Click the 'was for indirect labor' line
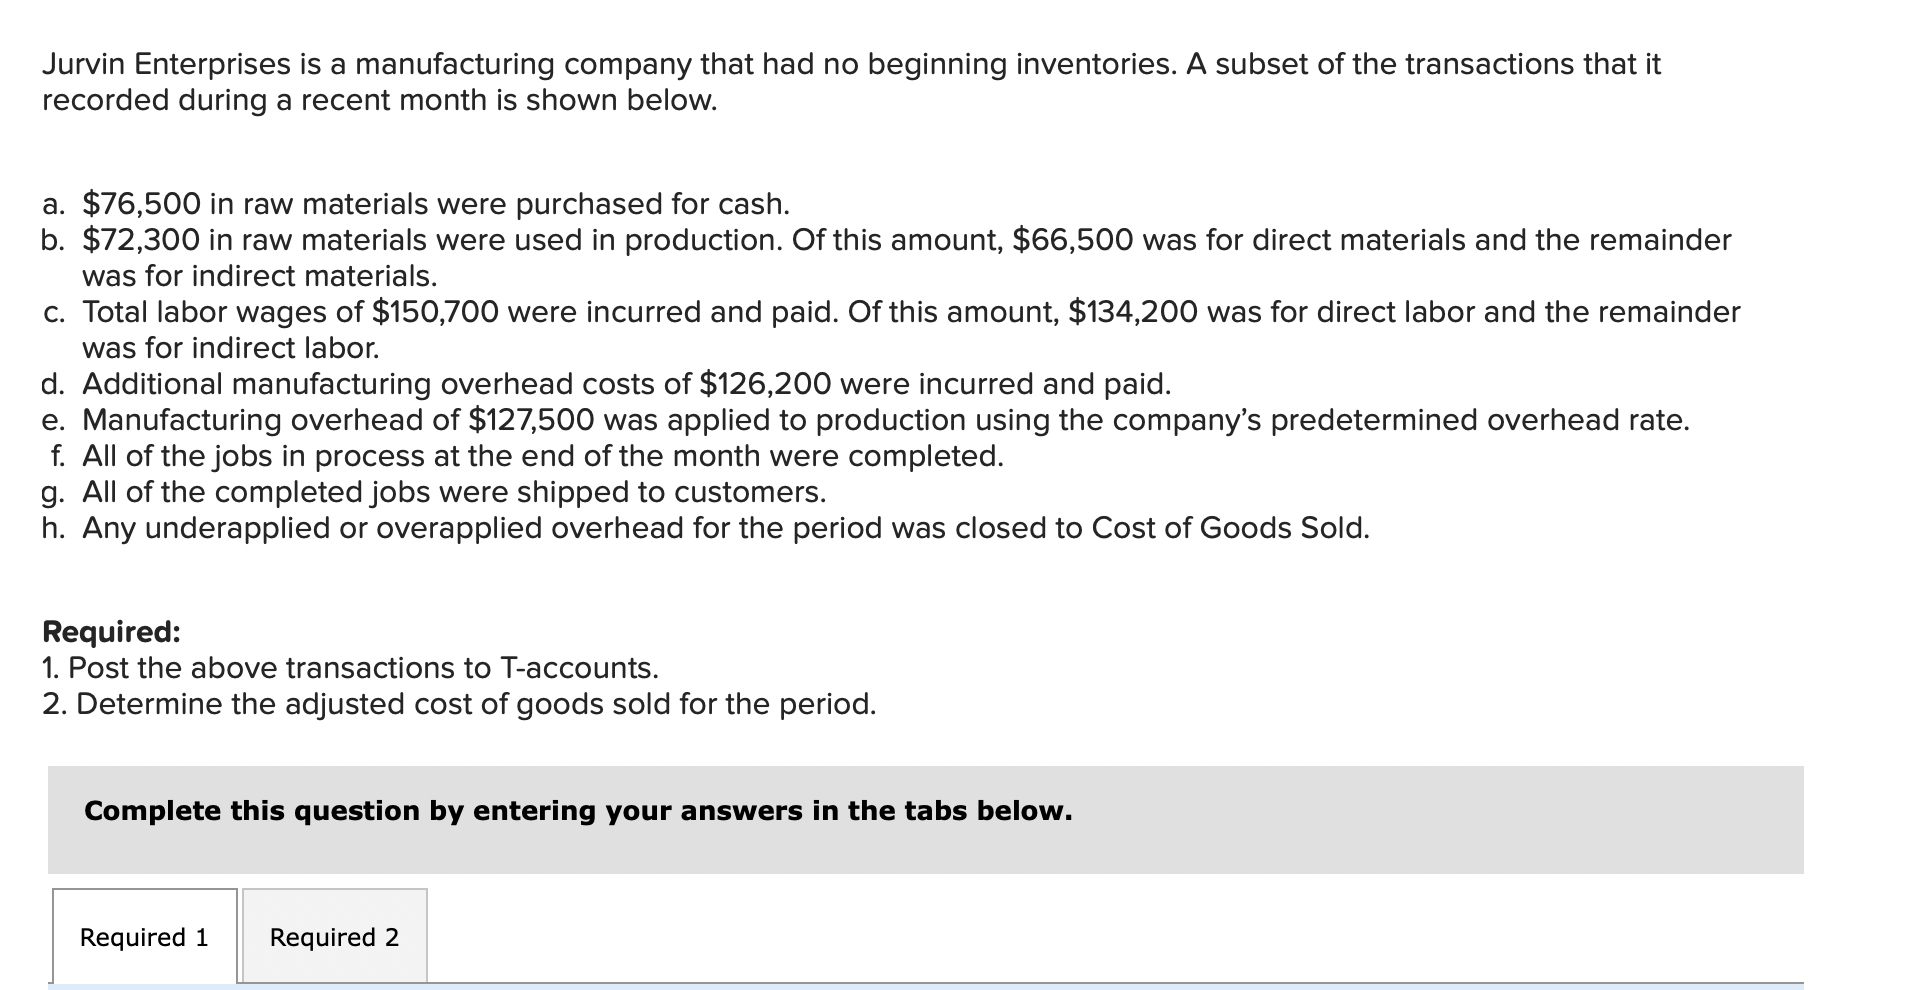This screenshot has height=990, width=1924. pos(231,348)
